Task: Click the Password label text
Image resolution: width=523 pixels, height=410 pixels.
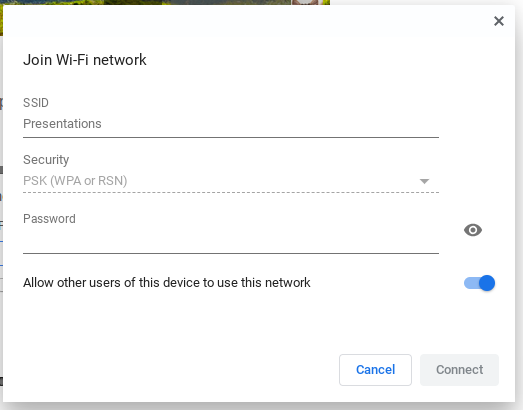Action: [x=49, y=219]
